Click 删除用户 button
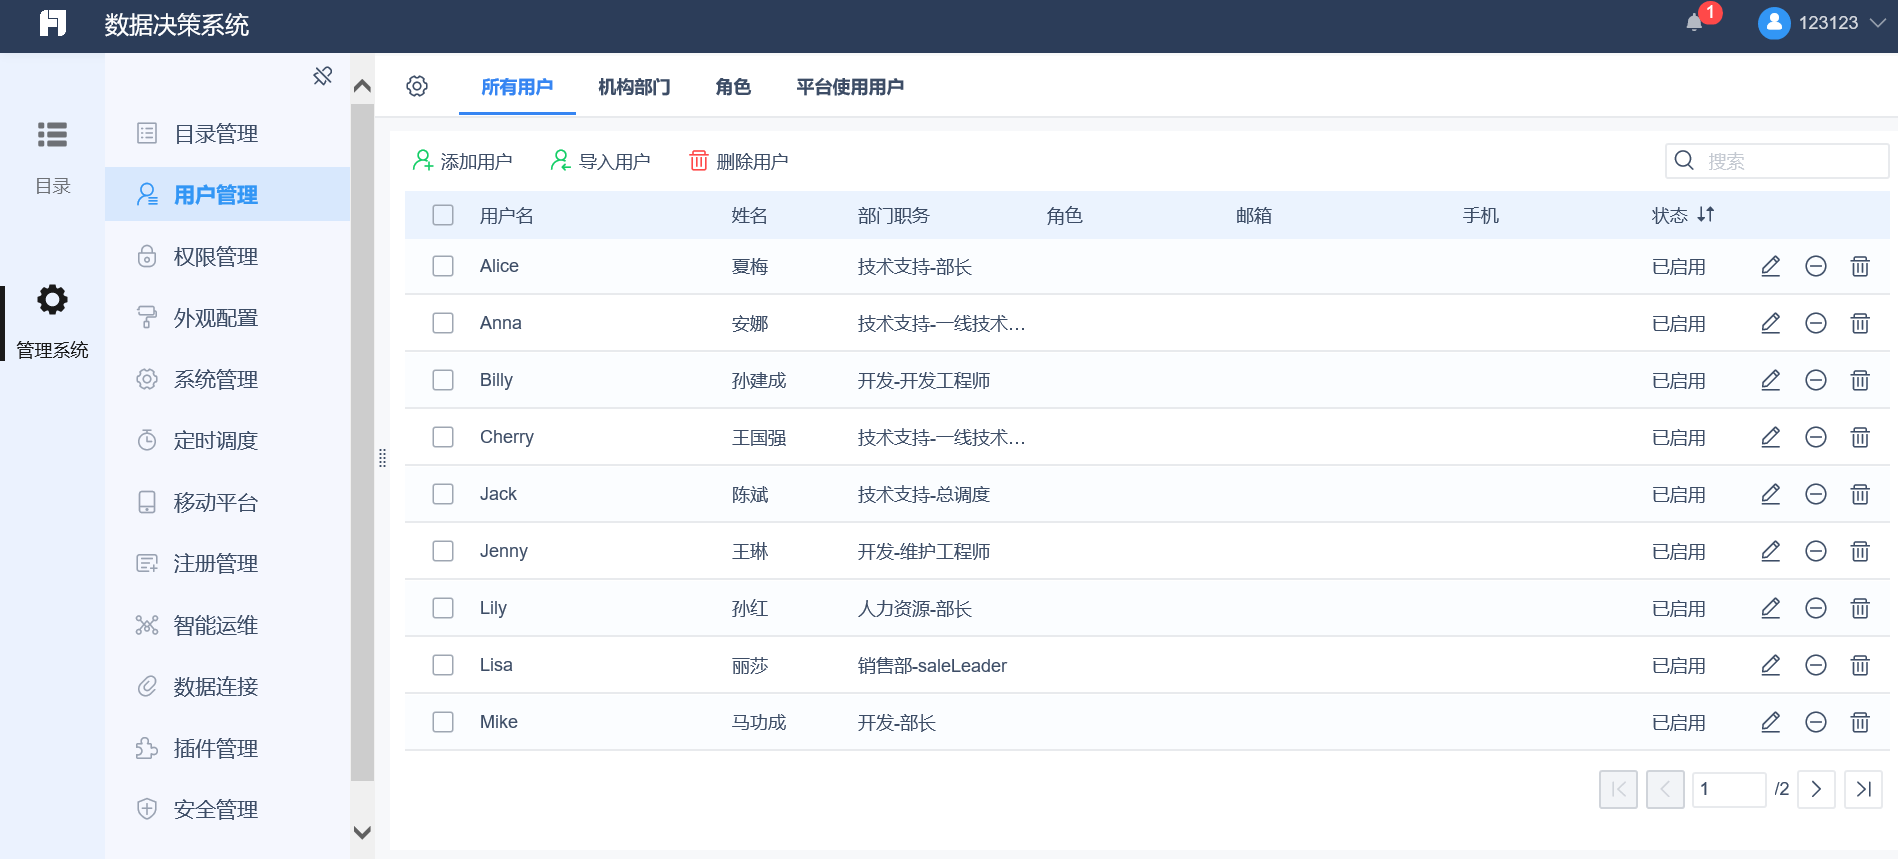Screen dimensions: 1898x859 coord(738,161)
